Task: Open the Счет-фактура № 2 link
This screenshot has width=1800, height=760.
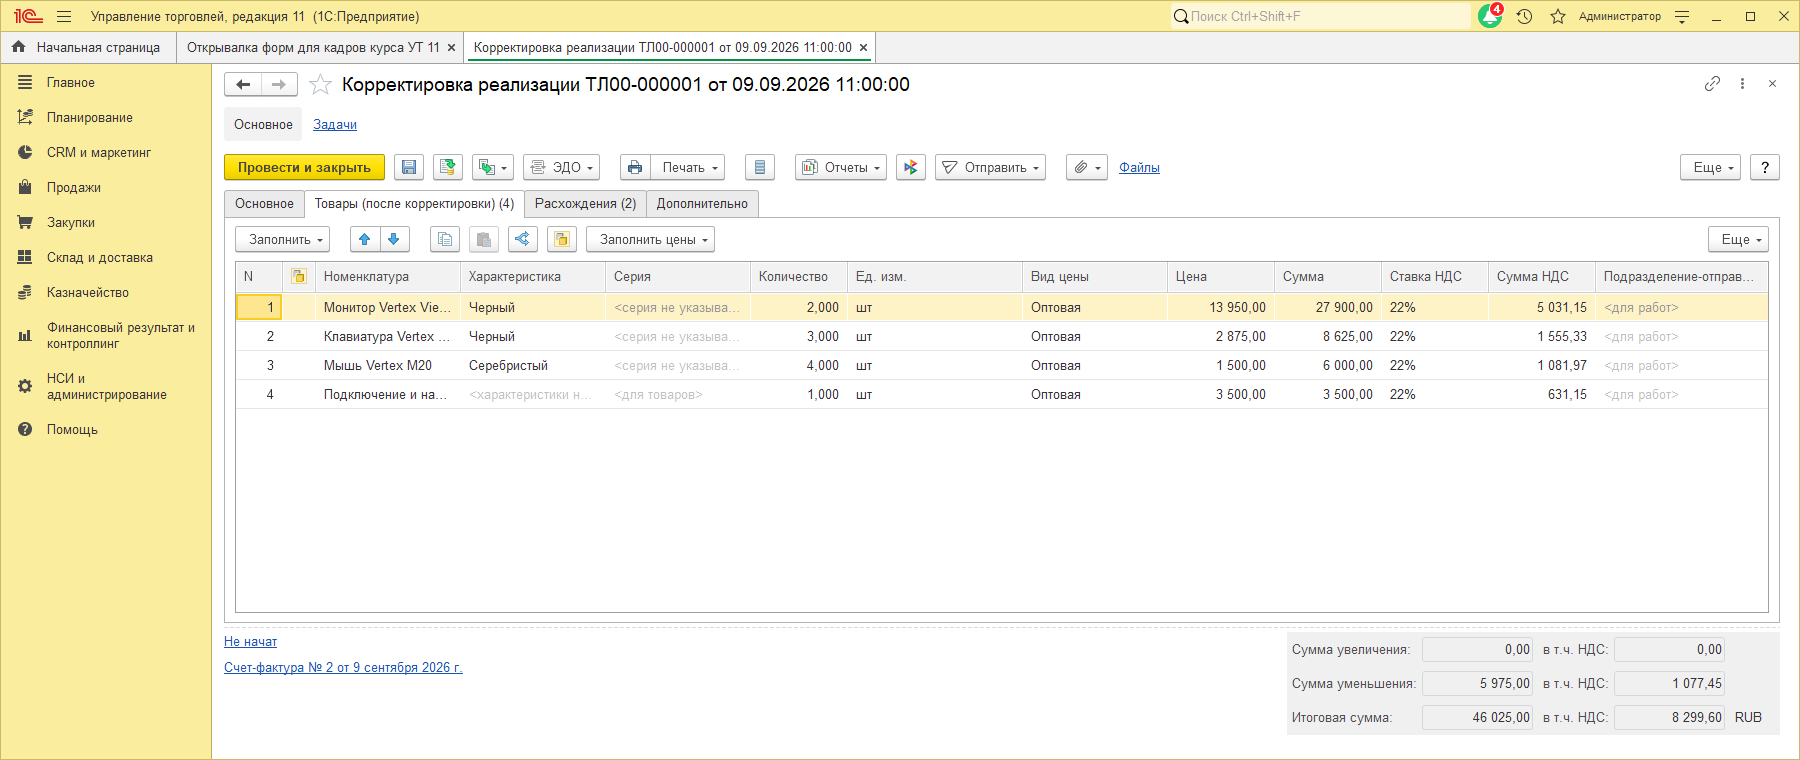Action: (343, 668)
